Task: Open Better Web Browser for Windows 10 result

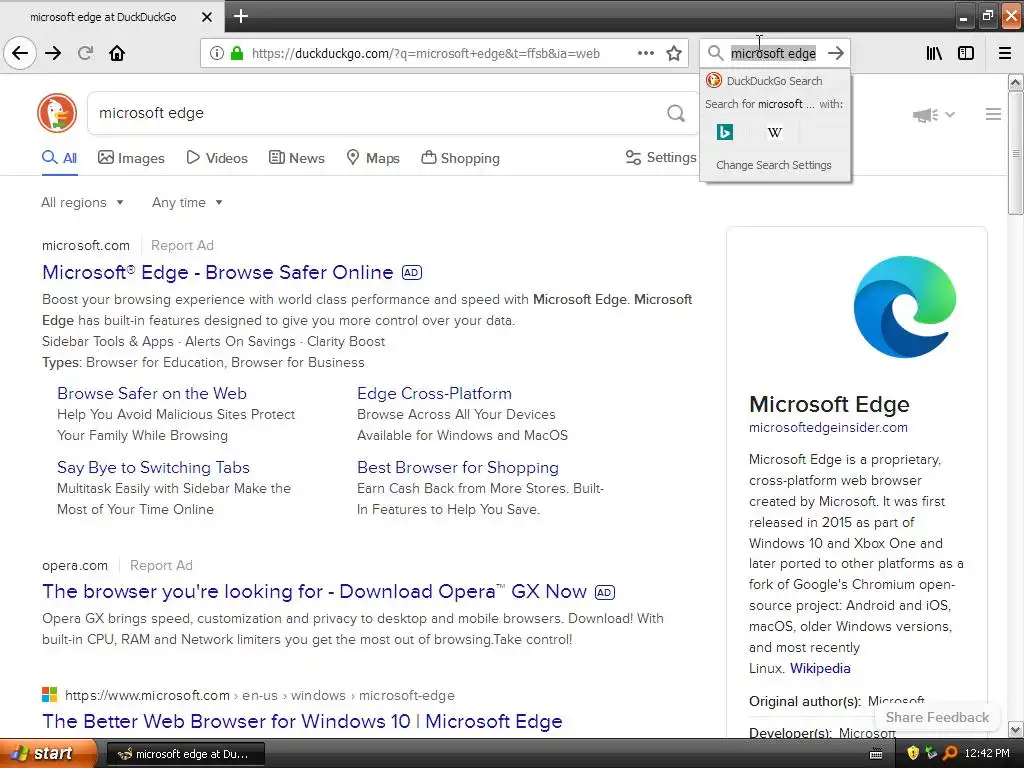Action: [x=302, y=721]
